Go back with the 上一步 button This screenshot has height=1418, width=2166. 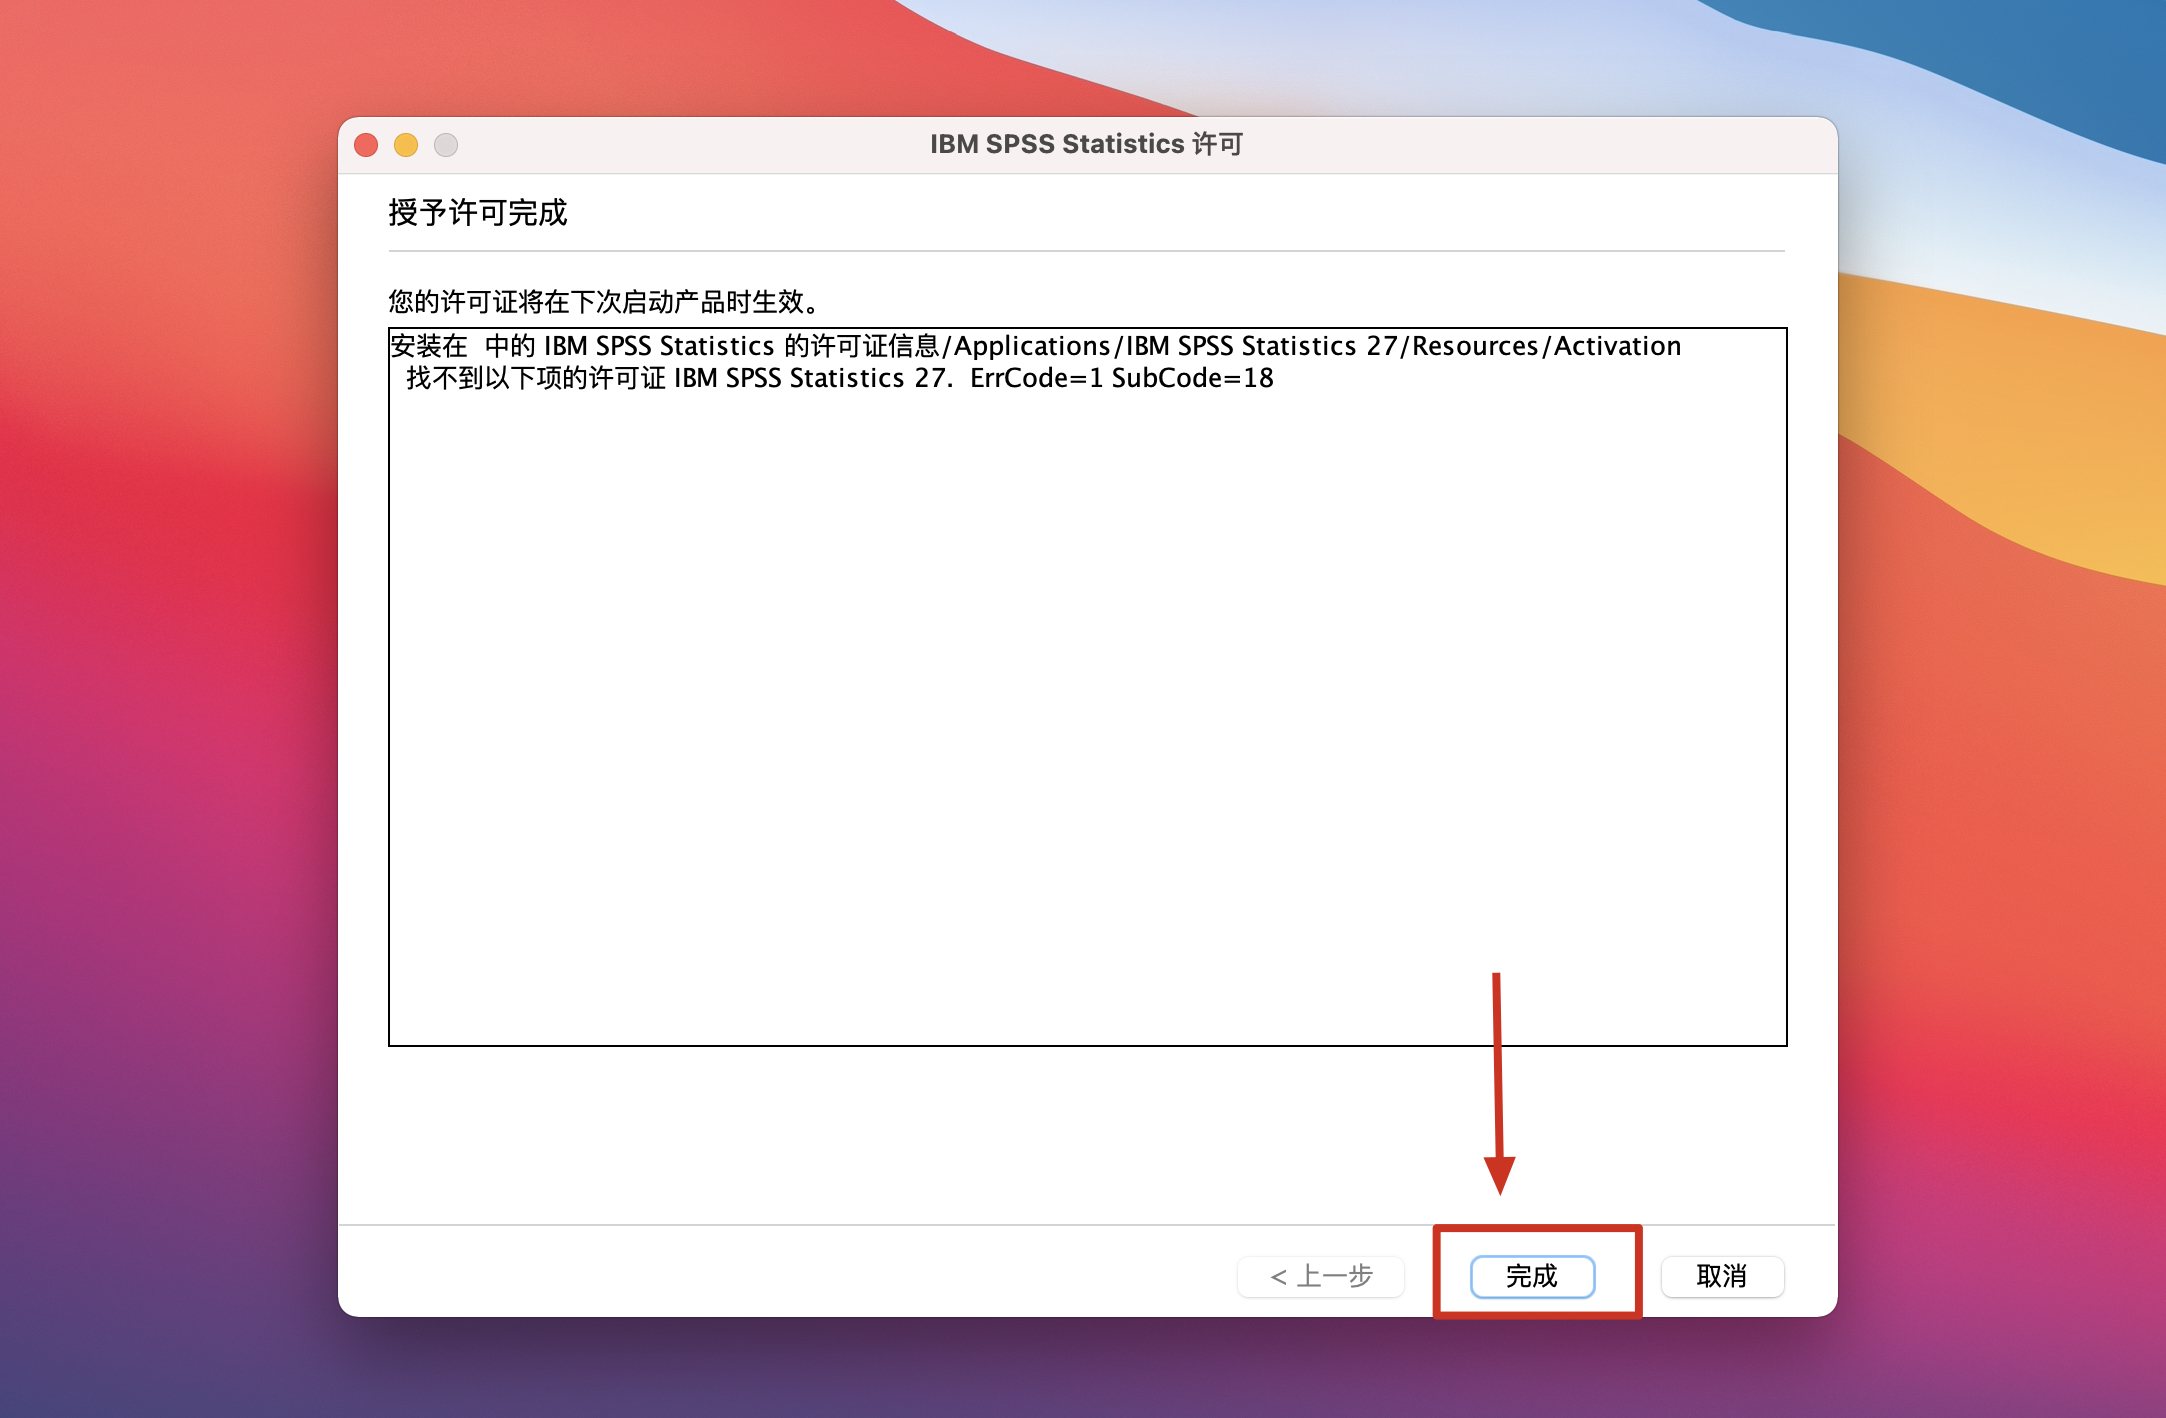(1321, 1276)
